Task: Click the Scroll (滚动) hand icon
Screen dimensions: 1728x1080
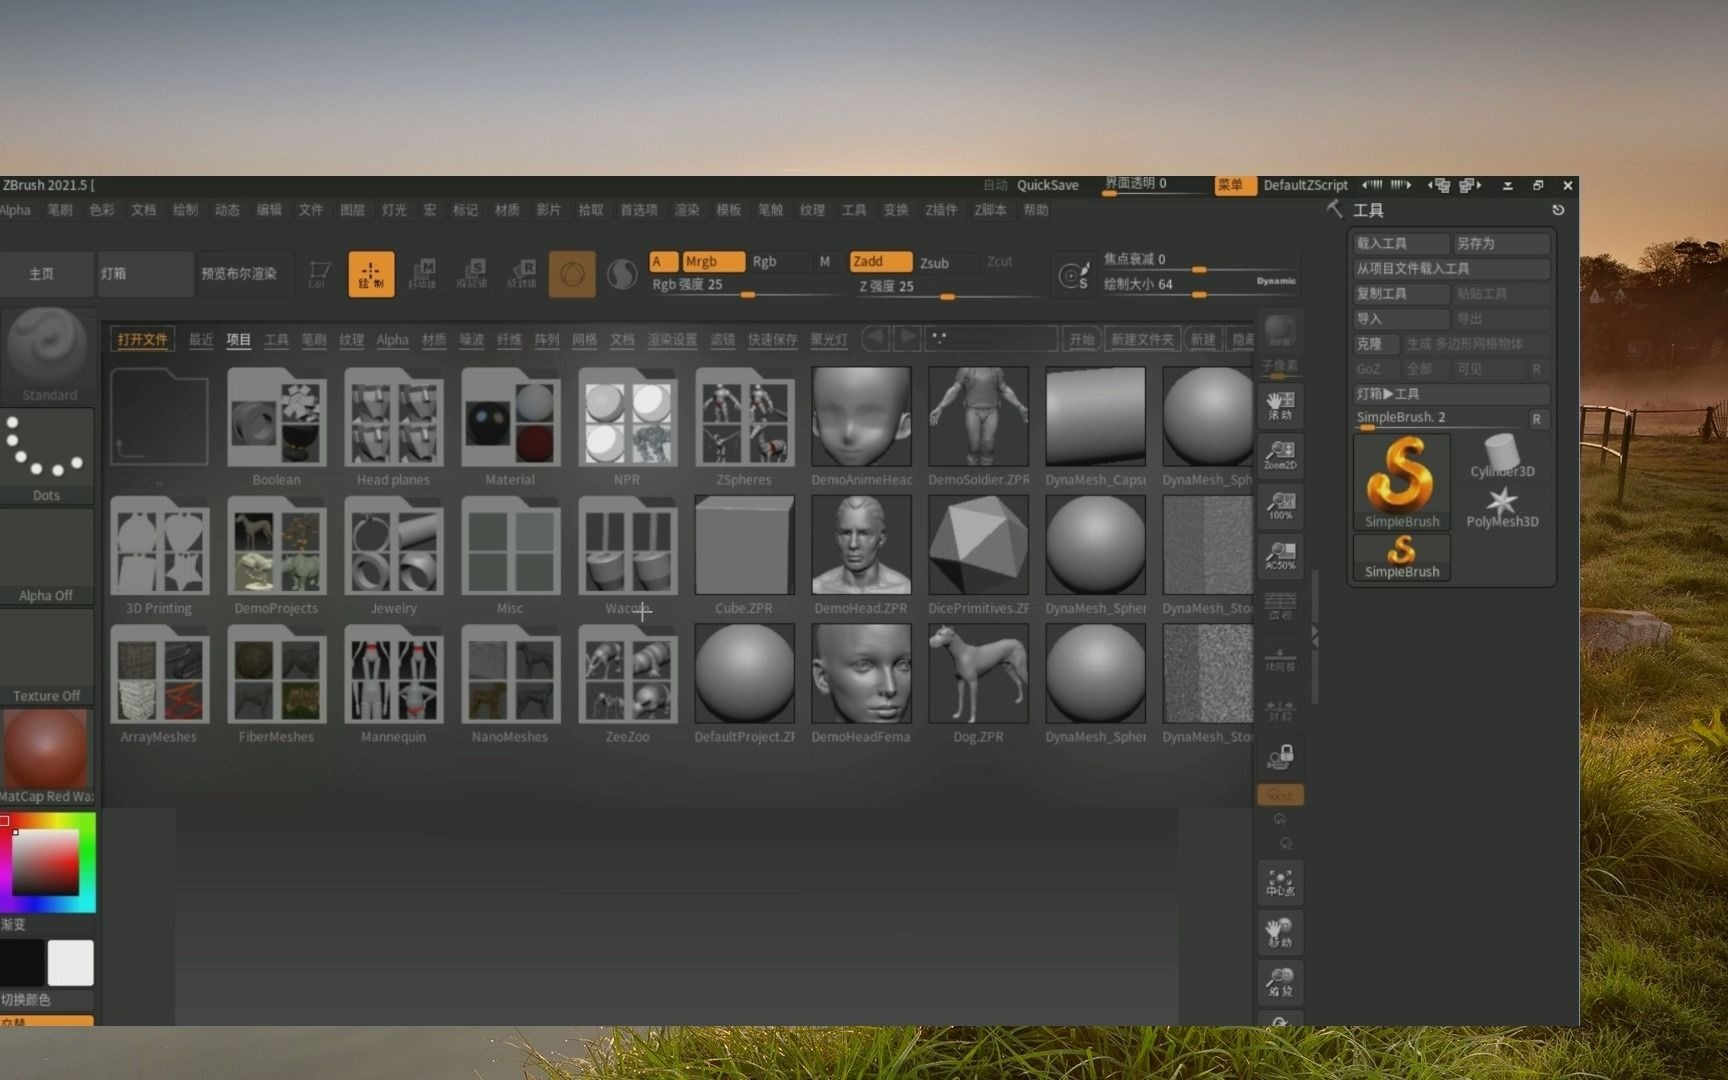Action: [x=1280, y=405]
